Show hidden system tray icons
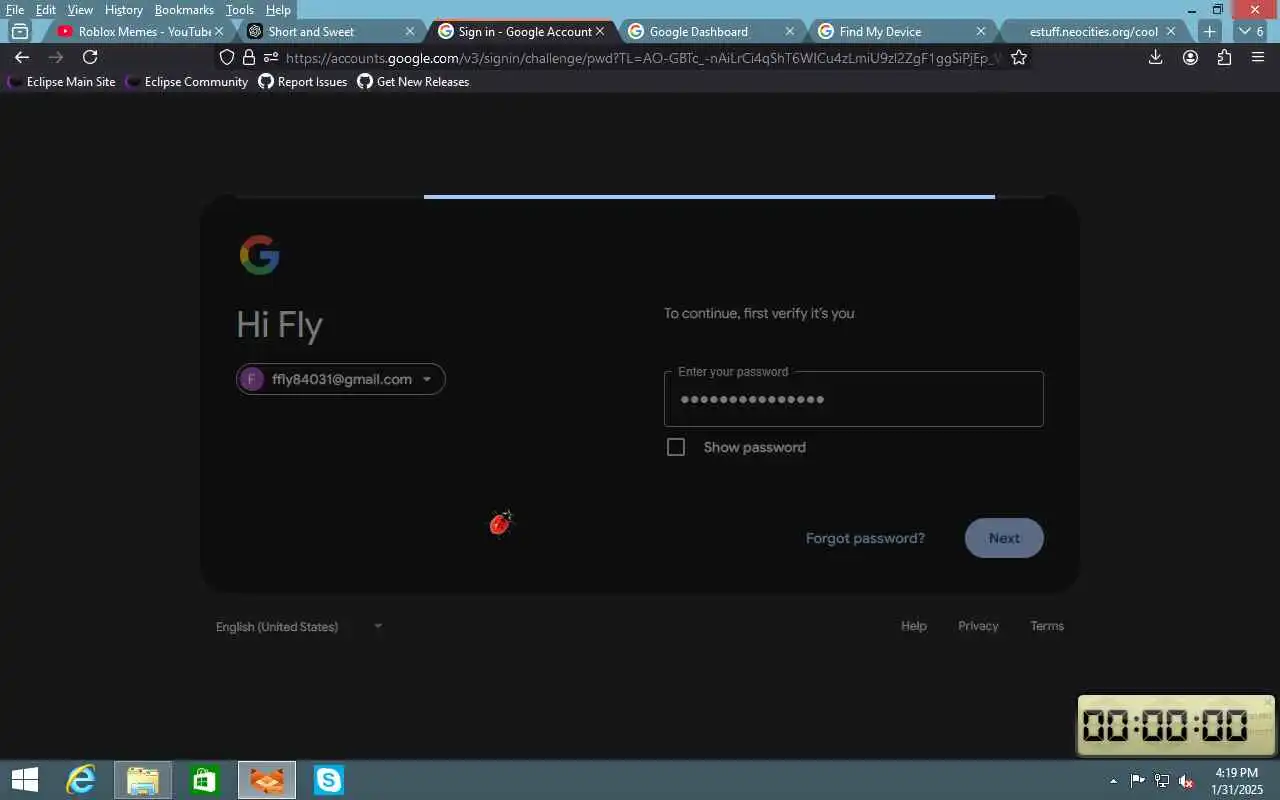 [x=1114, y=781]
